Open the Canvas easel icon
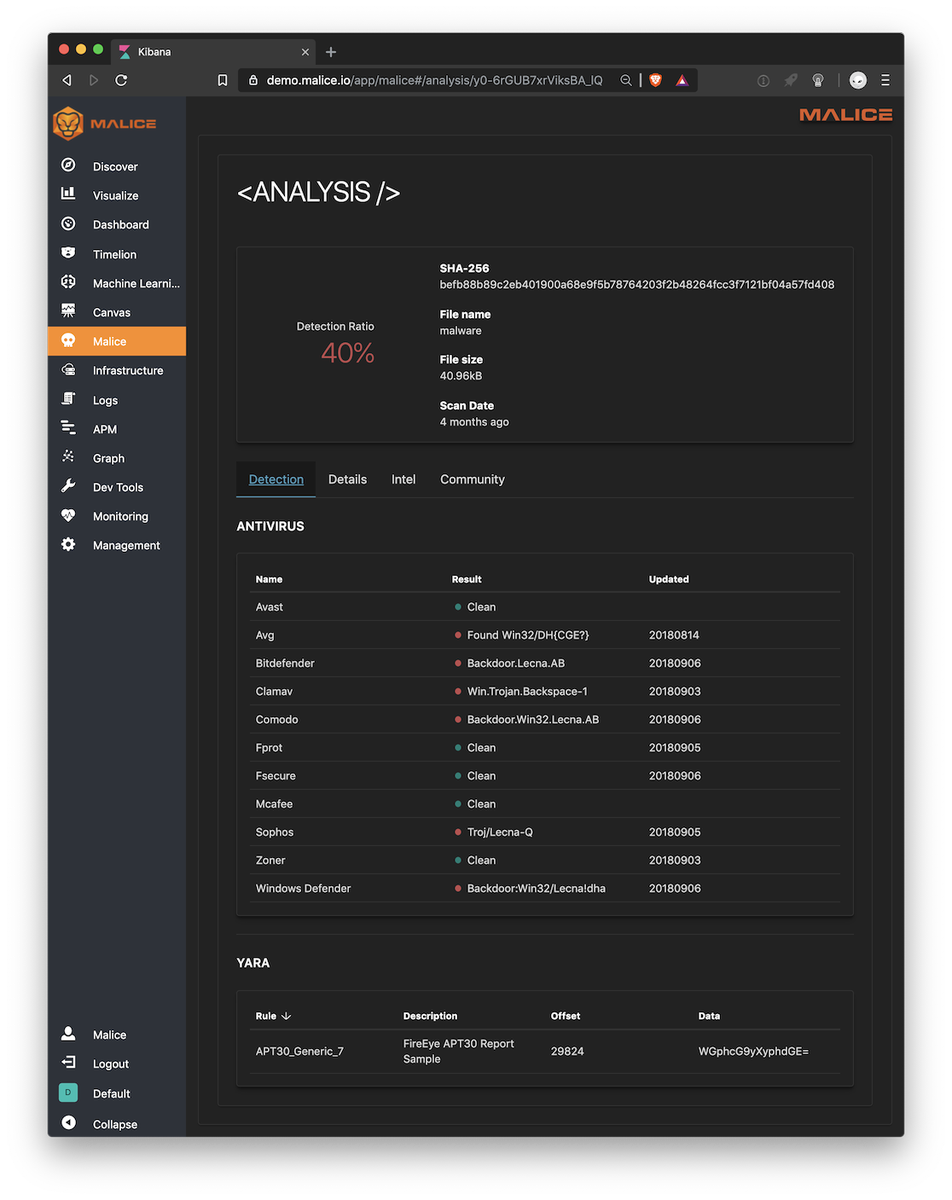 [x=68, y=312]
